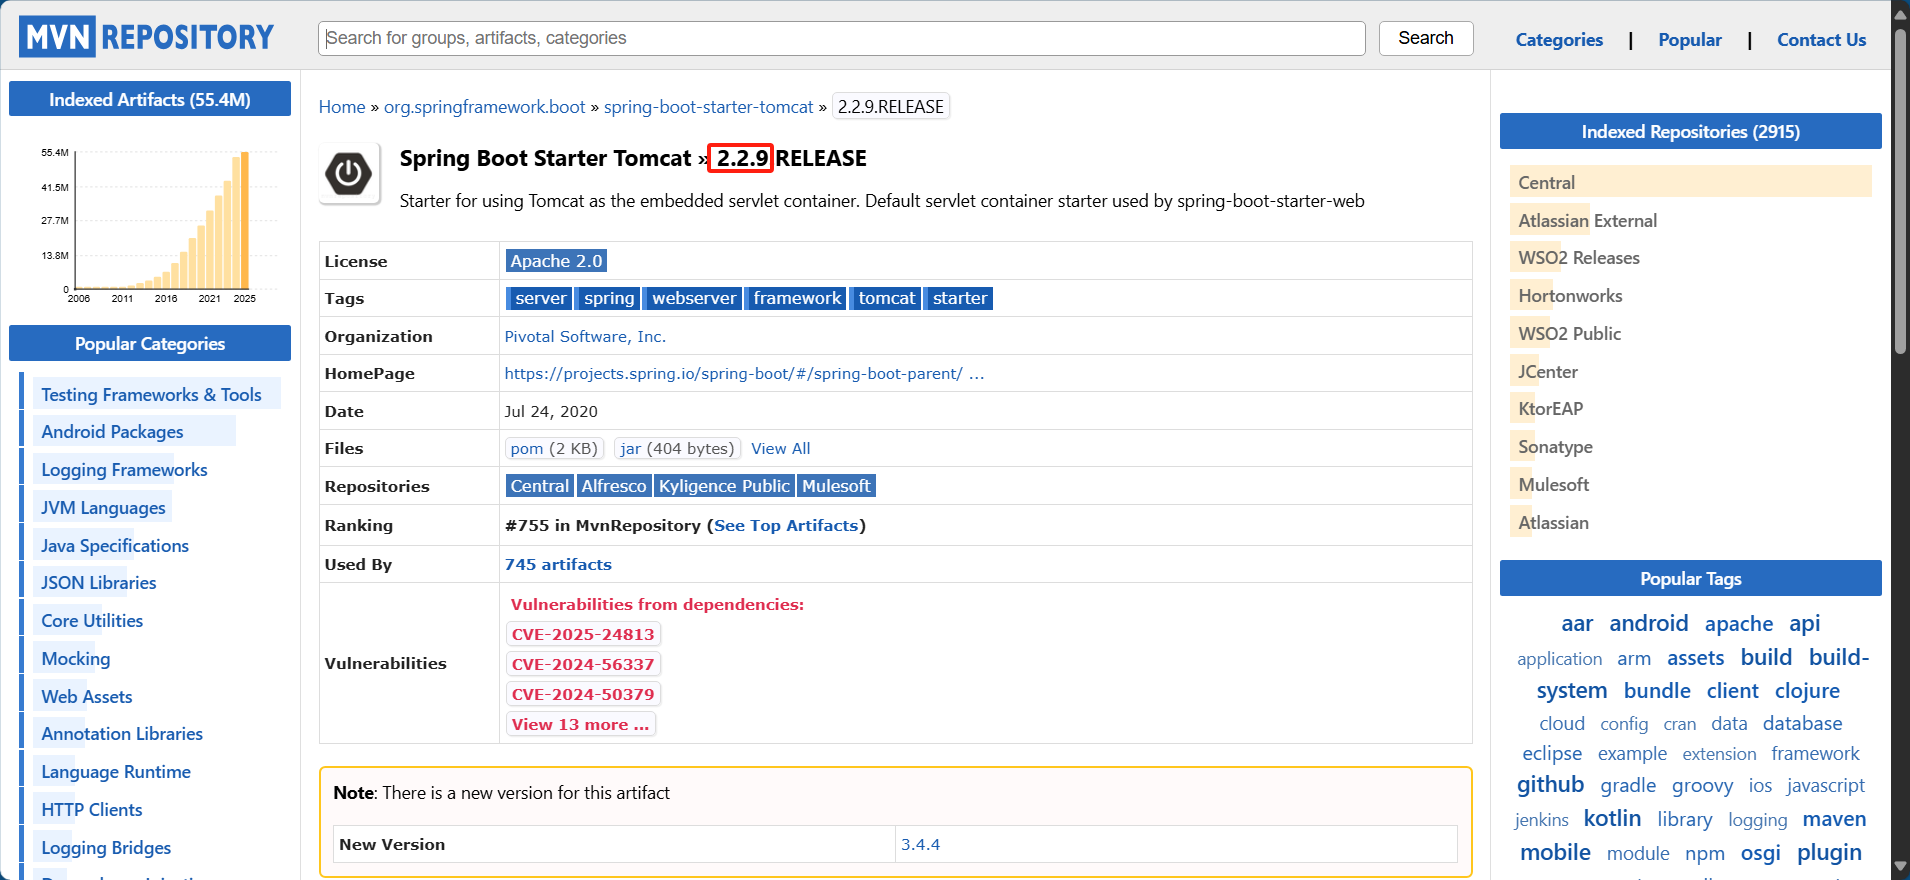Open the Contact Us page
The height and width of the screenshot is (880, 1910).
(1821, 40)
